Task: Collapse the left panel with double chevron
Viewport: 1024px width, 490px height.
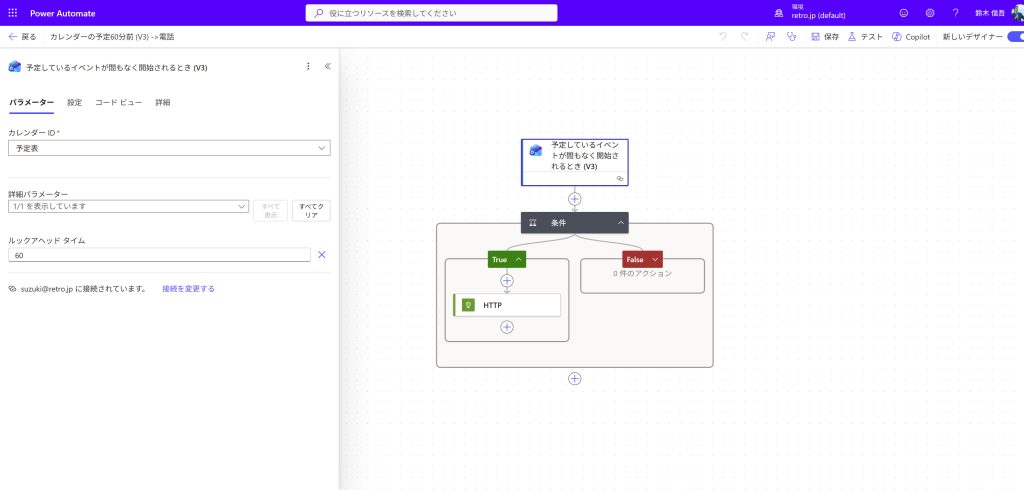Action: [327, 67]
